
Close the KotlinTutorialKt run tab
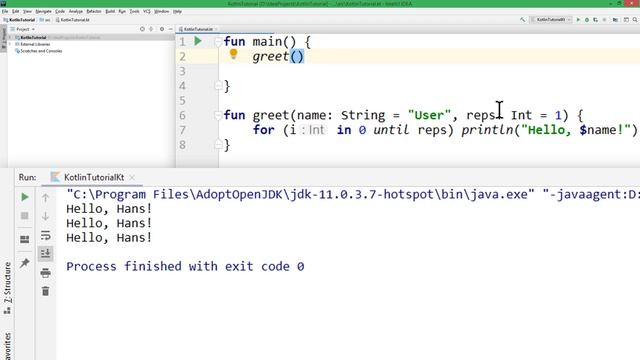[x=132, y=178]
